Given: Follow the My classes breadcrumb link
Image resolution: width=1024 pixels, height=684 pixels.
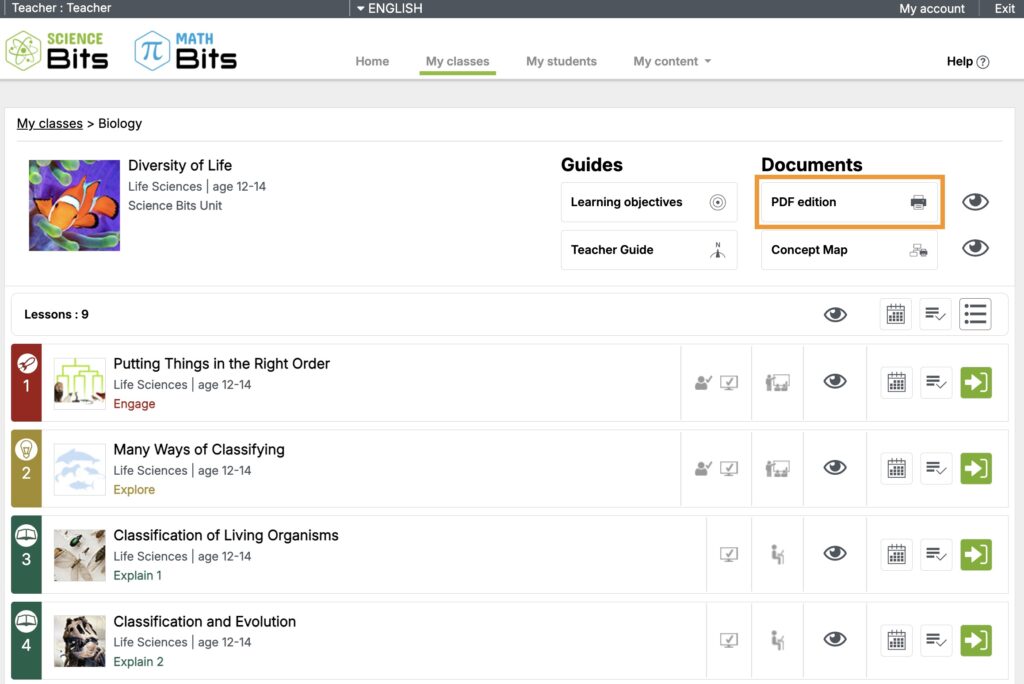Looking at the screenshot, I should tap(49, 123).
